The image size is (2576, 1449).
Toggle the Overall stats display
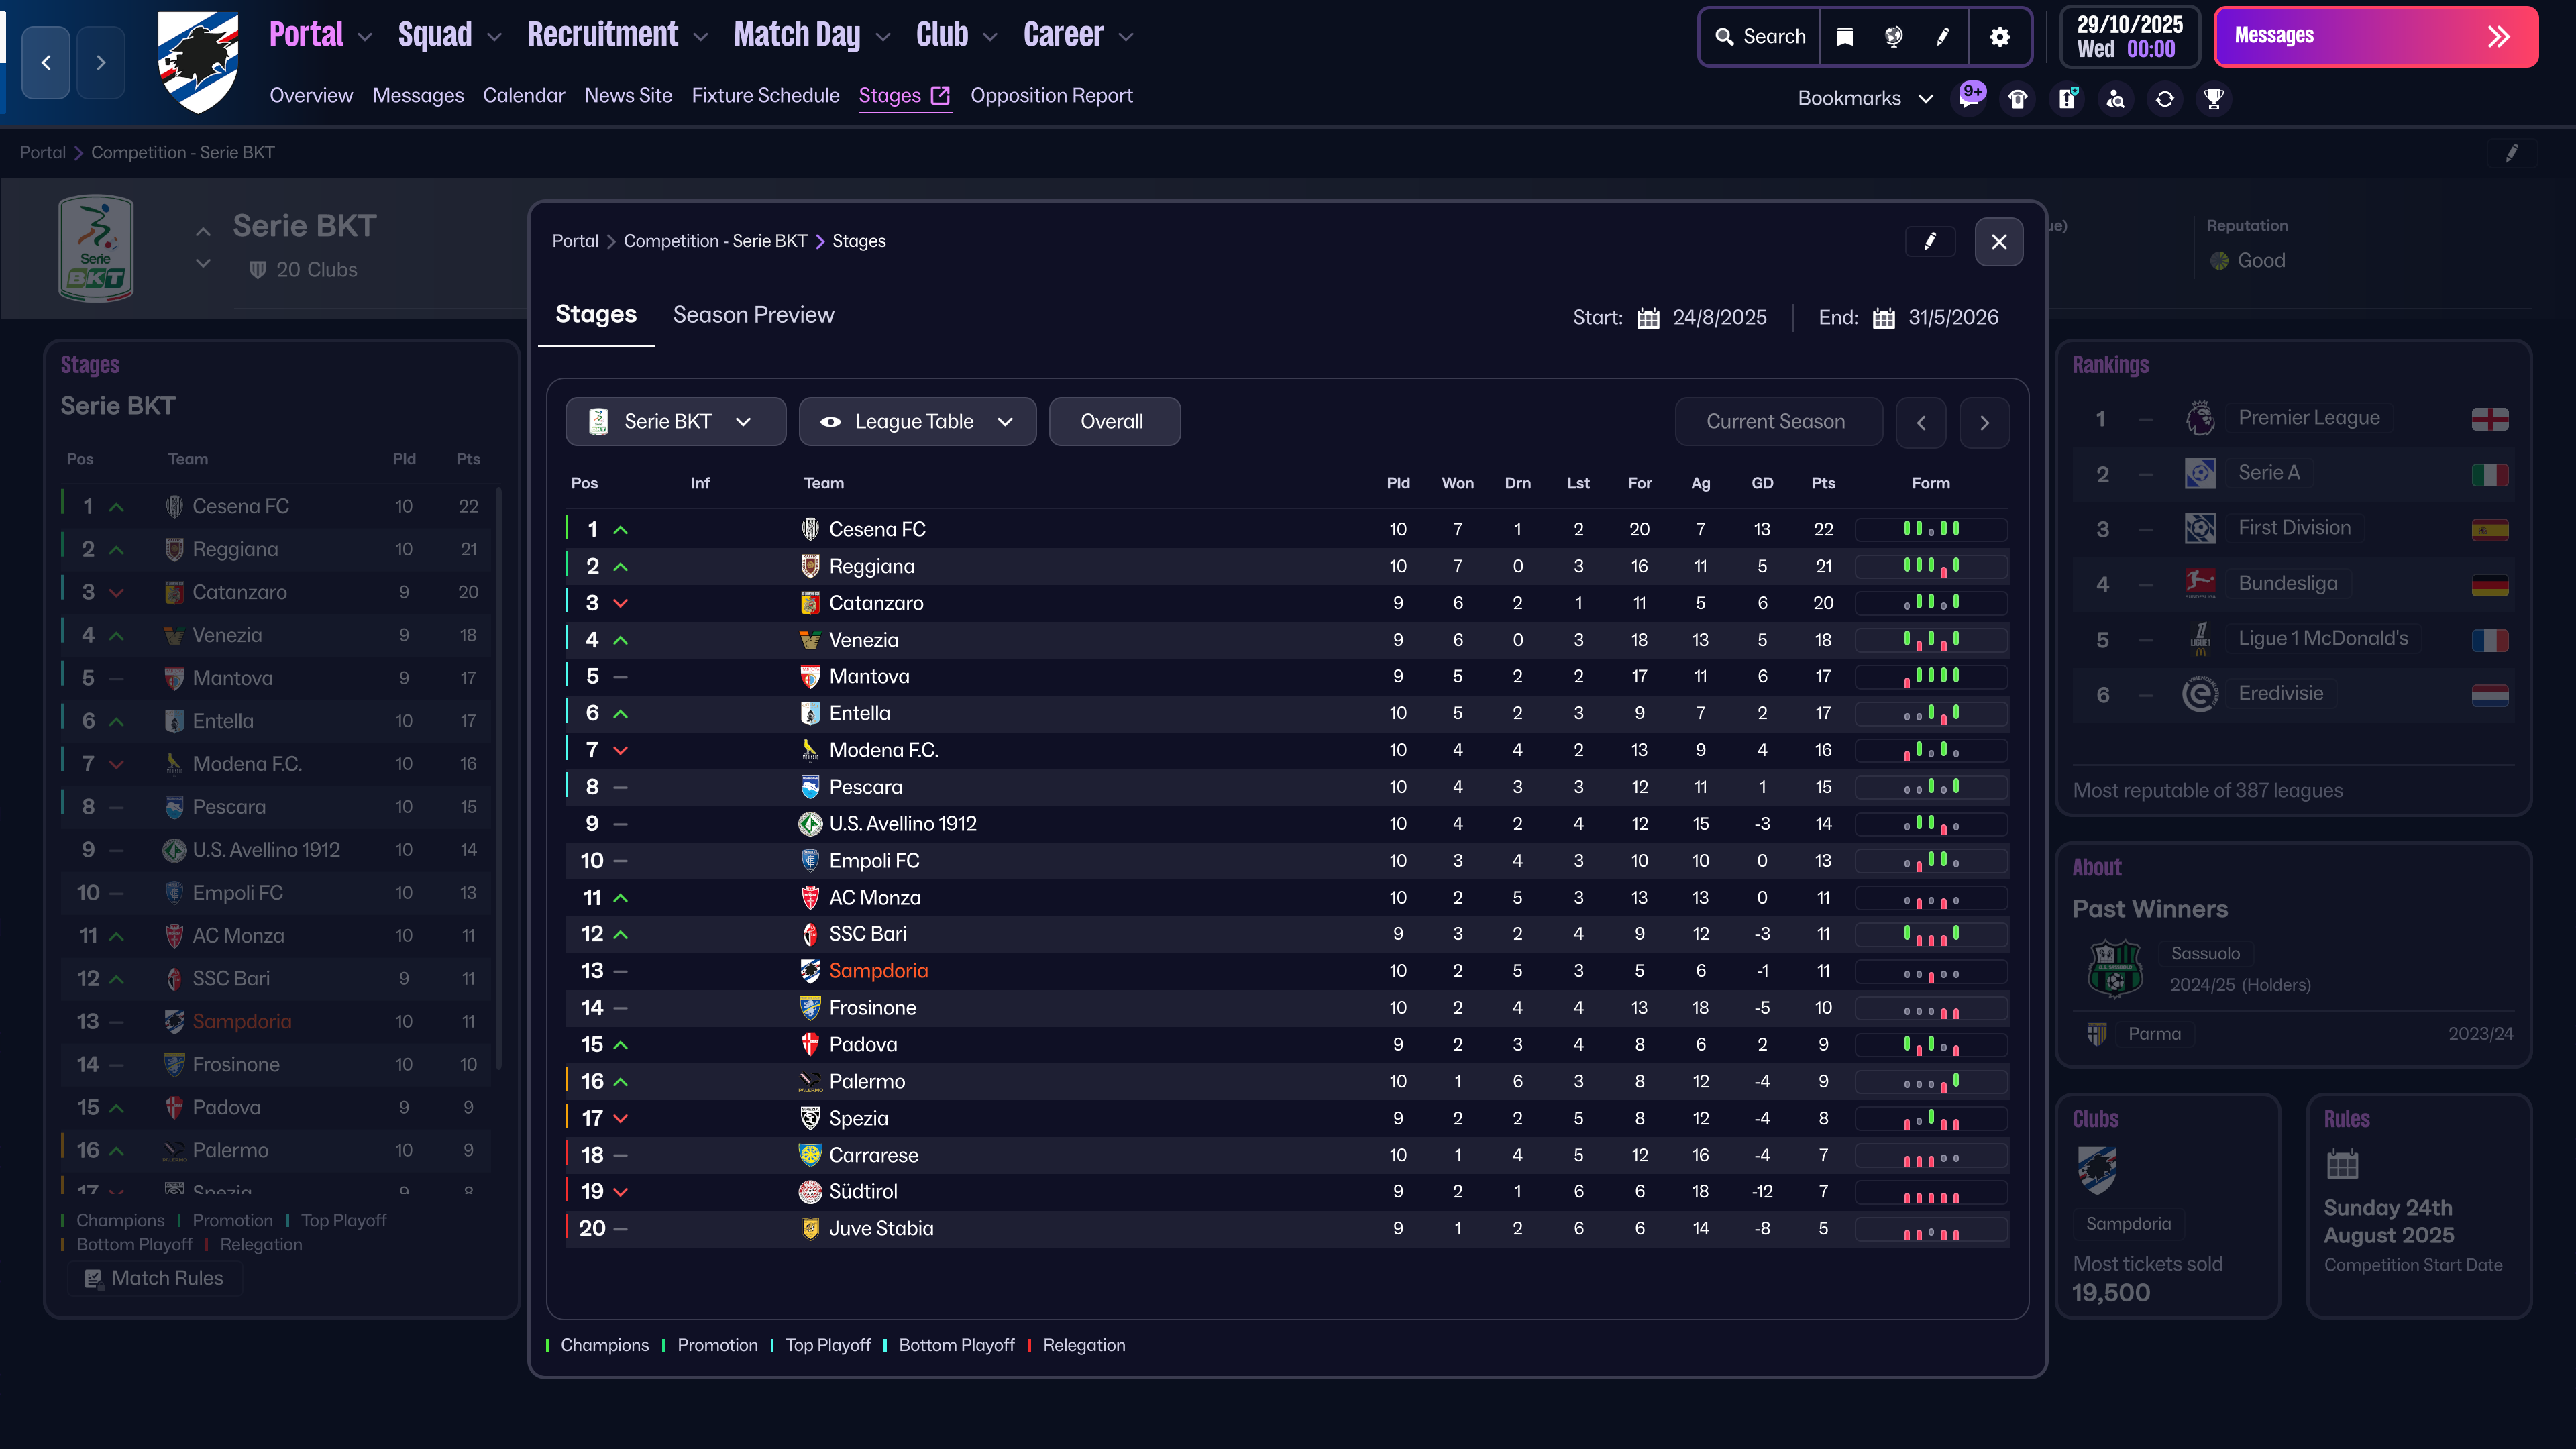click(1114, 421)
